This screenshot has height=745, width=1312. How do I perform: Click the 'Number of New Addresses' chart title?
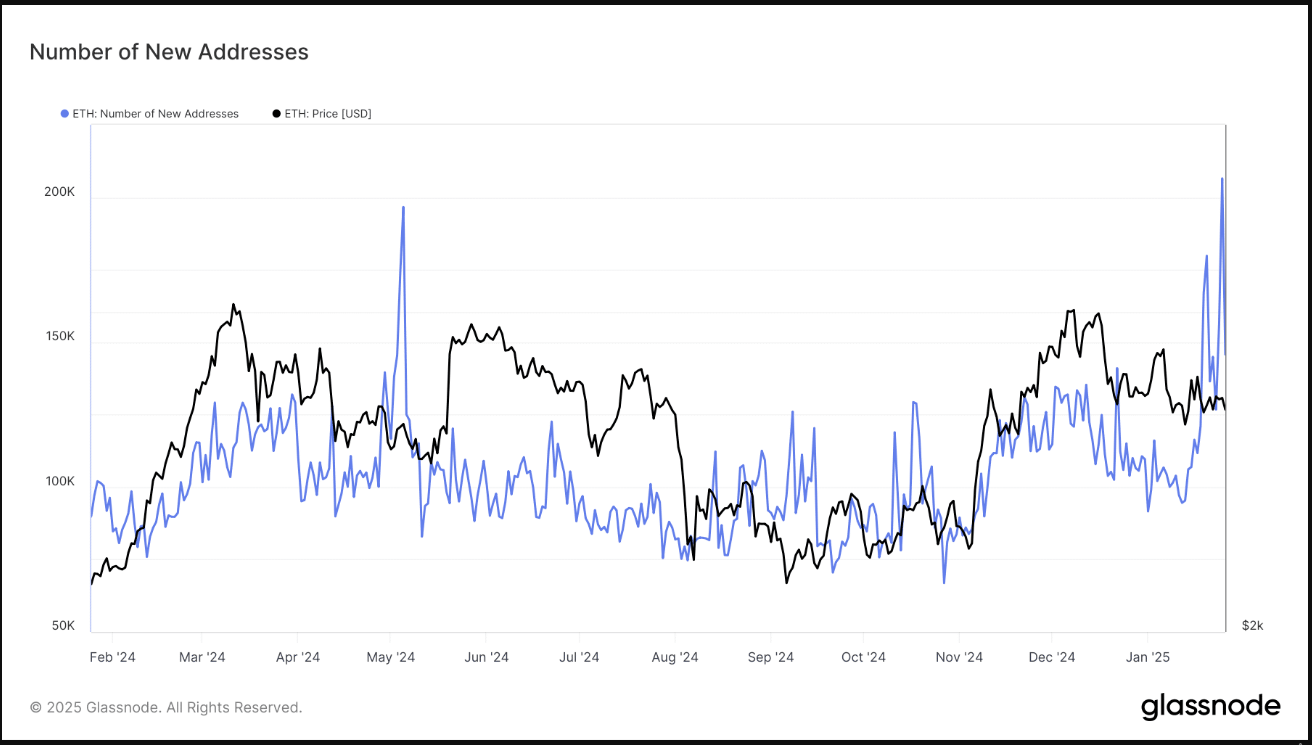click(x=169, y=52)
